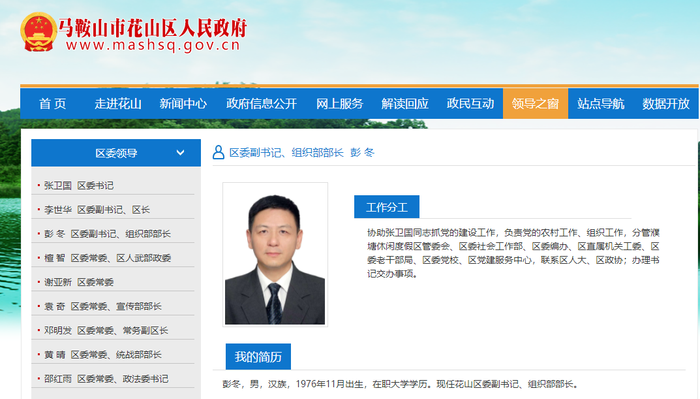Click the 工作分工 section button
The image size is (700, 399).
click(387, 207)
